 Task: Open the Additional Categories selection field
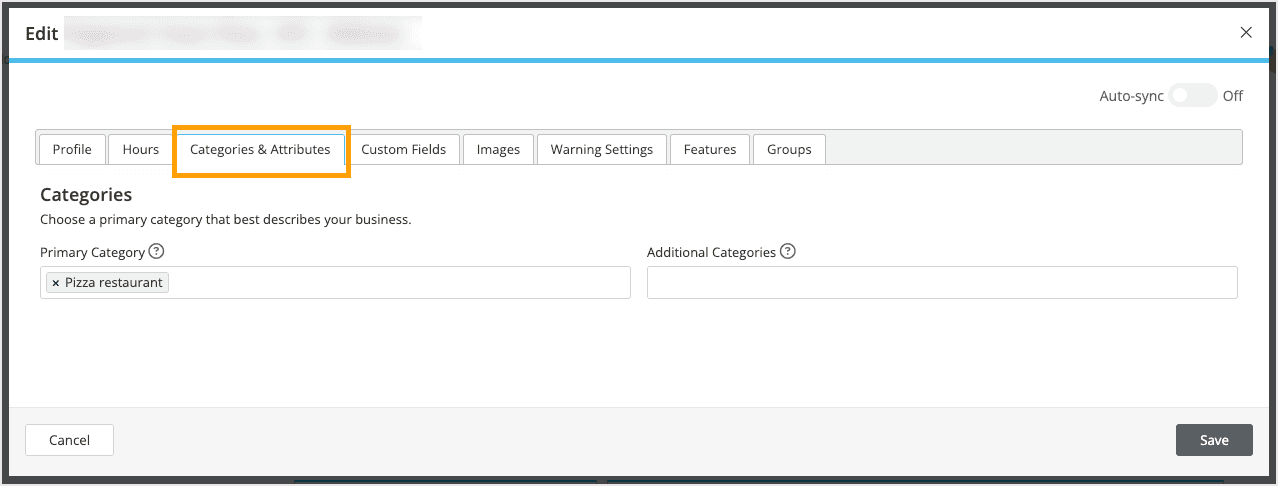point(941,283)
